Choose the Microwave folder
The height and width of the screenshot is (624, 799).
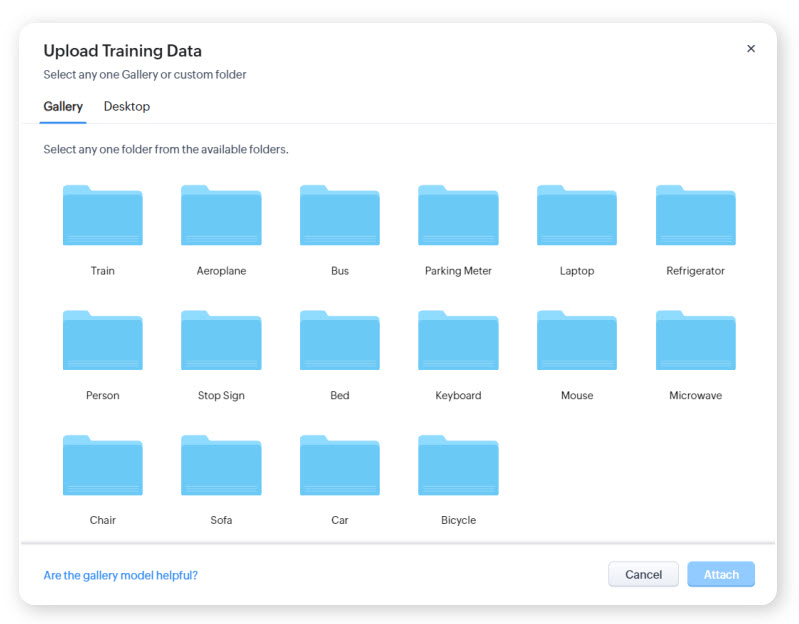coord(695,341)
